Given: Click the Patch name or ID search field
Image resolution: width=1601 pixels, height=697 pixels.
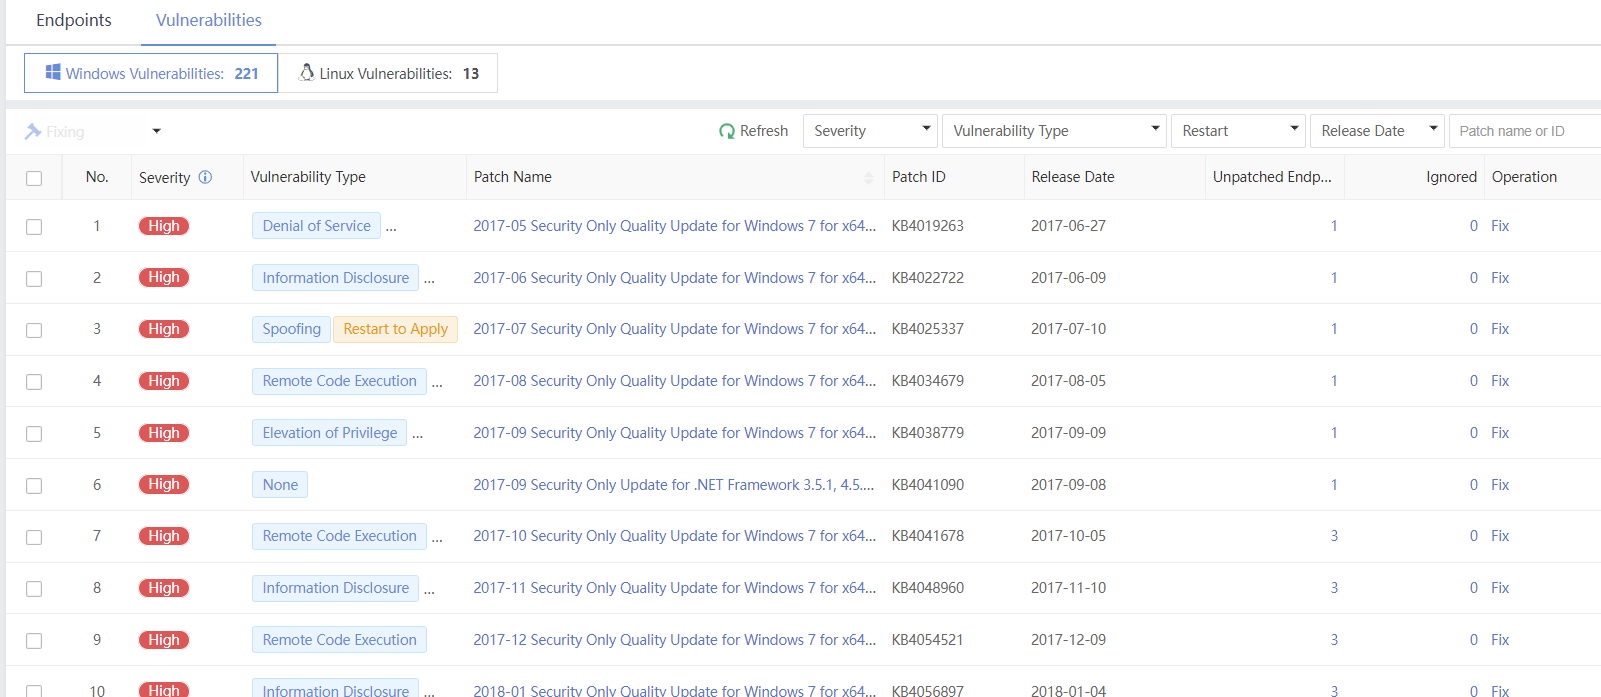Looking at the screenshot, I should pos(1525,131).
